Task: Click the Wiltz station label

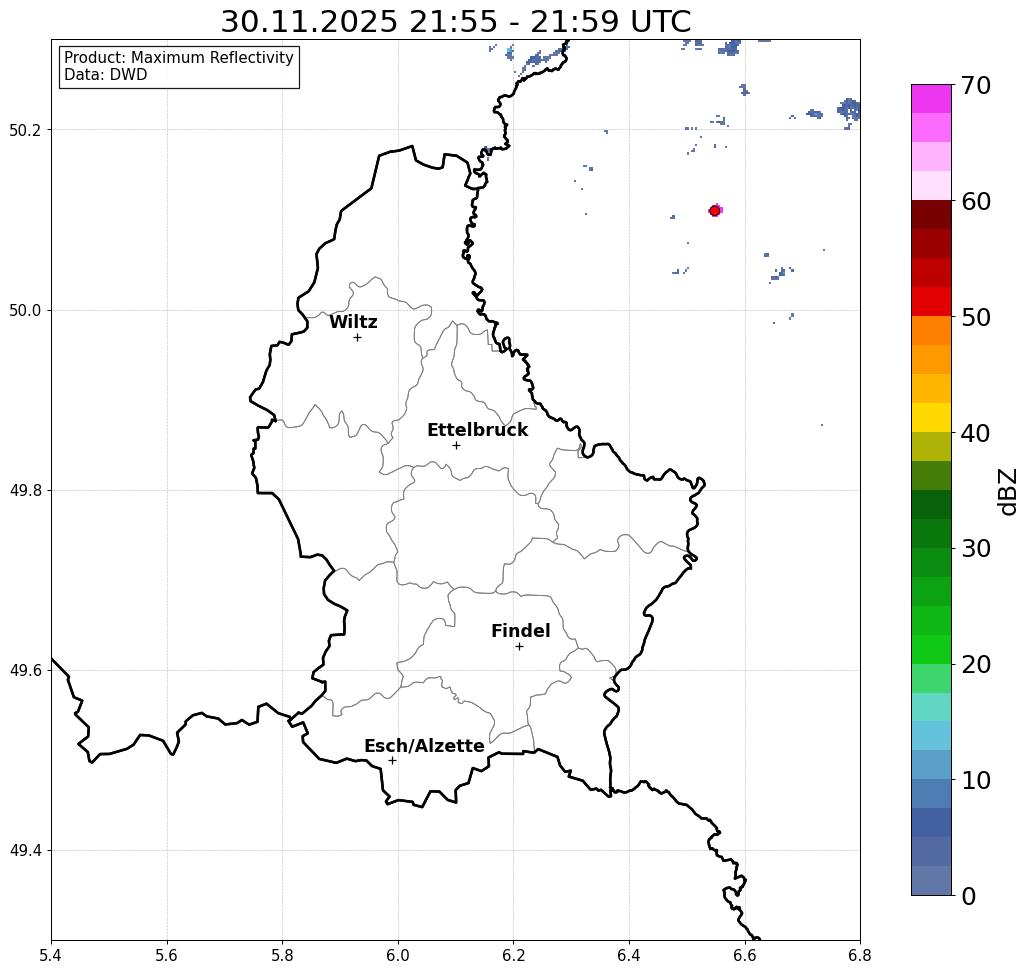Action: pos(353,322)
